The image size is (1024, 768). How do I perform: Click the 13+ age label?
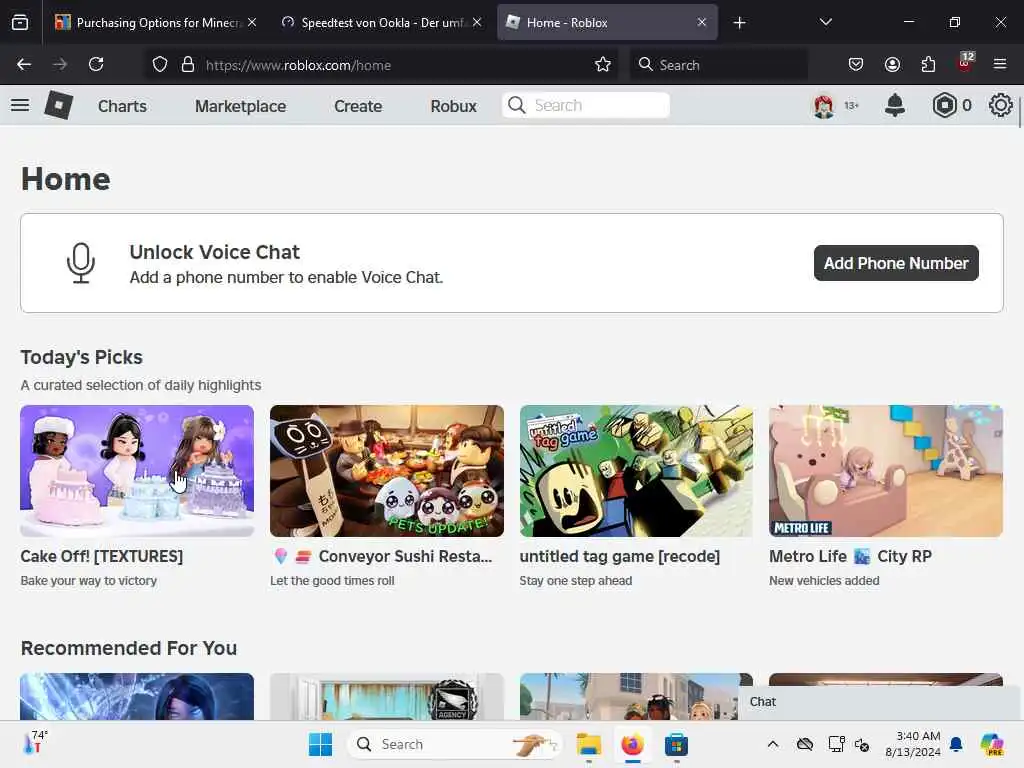[852, 105]
